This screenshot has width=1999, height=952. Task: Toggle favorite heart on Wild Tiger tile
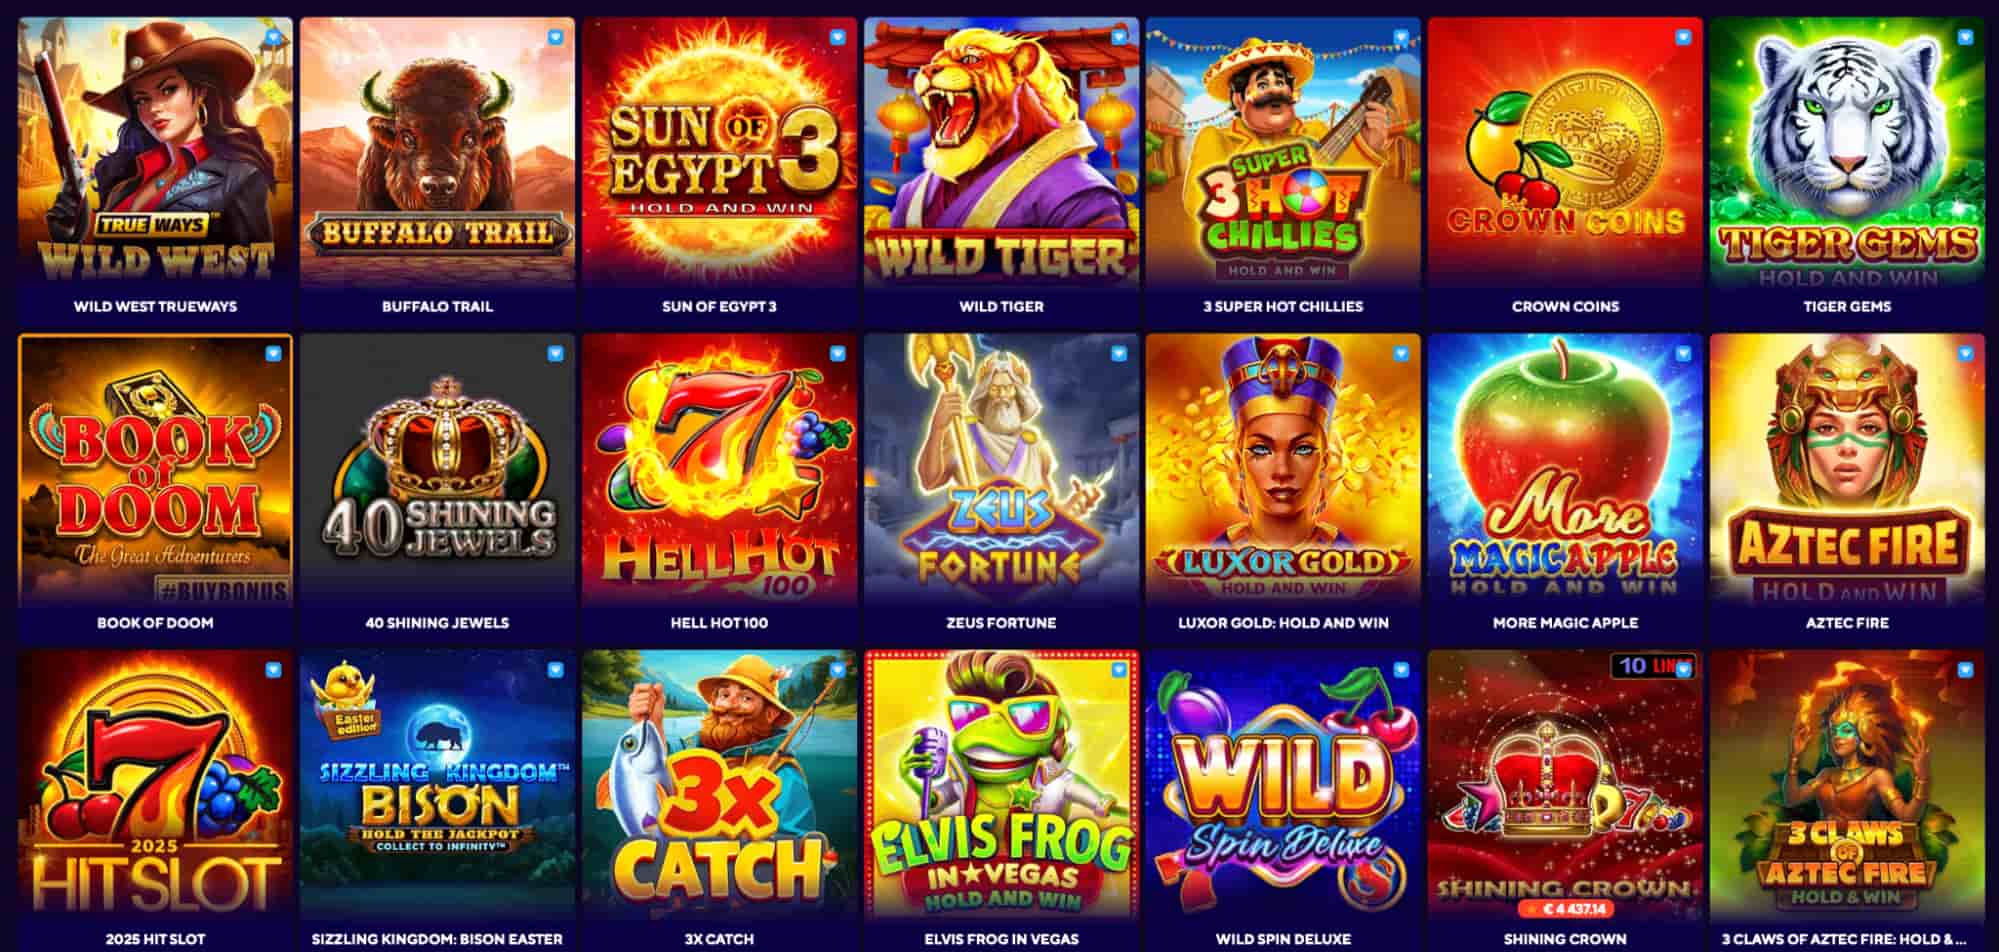click(1120, 37)
